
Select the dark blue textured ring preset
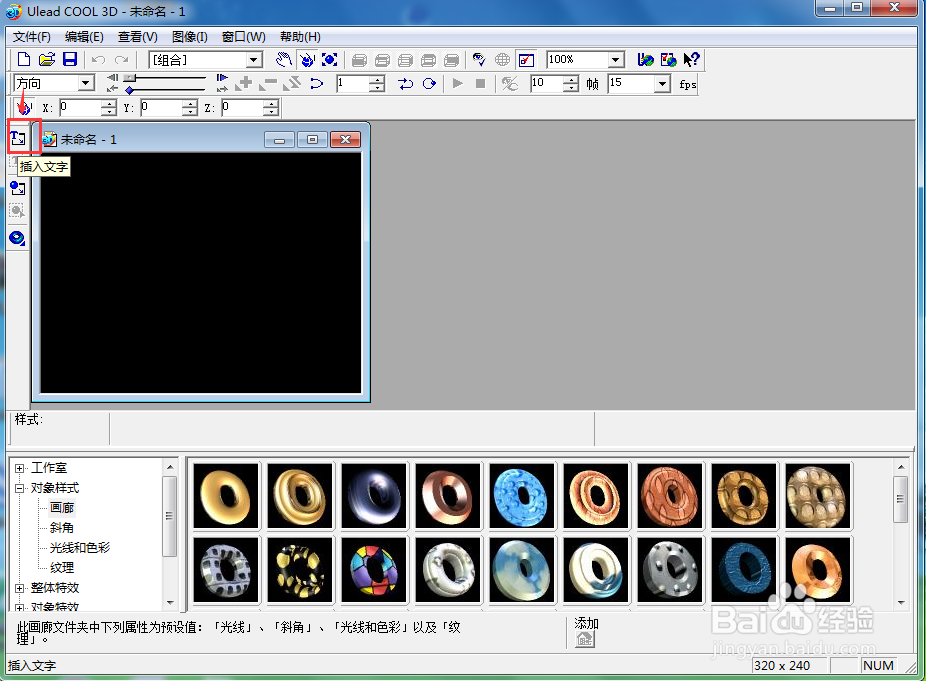click(744, 570)
